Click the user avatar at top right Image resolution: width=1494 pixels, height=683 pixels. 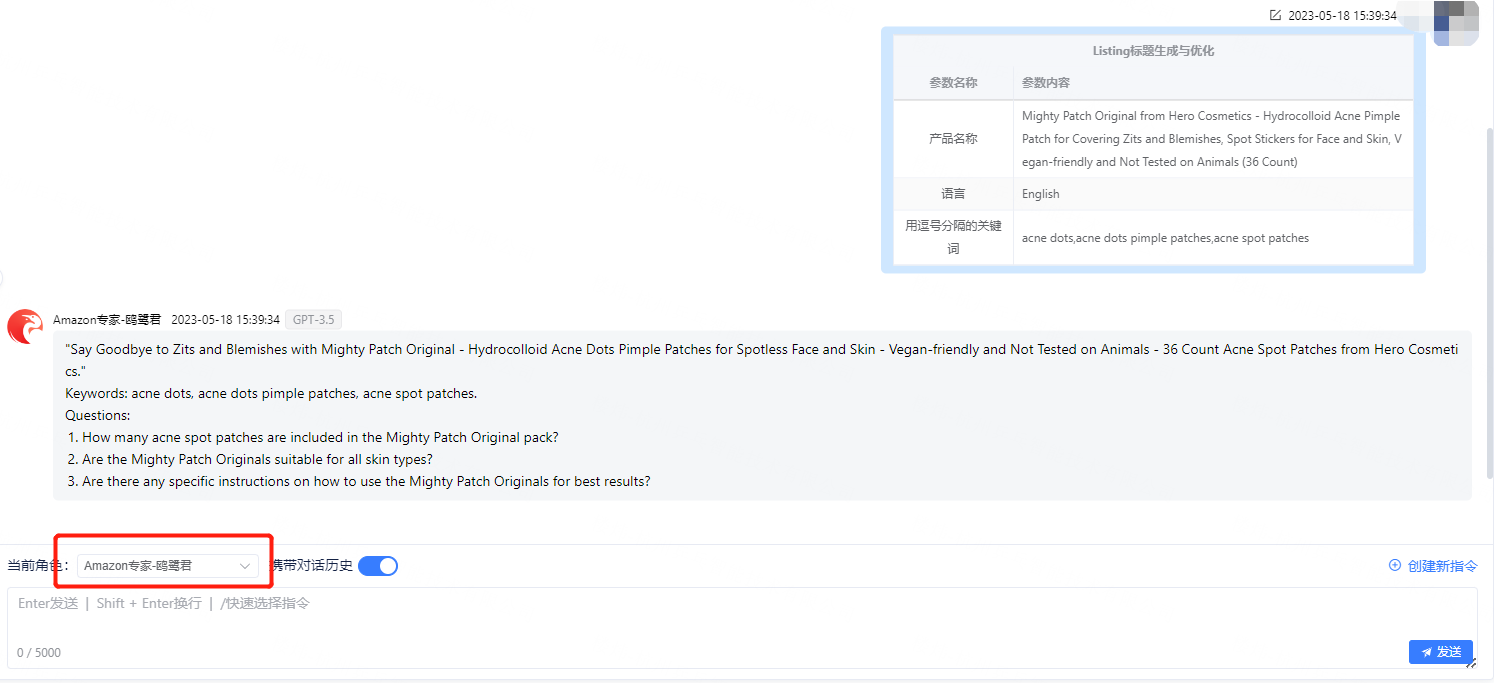pyautogui.click(x=1455, y=22)
